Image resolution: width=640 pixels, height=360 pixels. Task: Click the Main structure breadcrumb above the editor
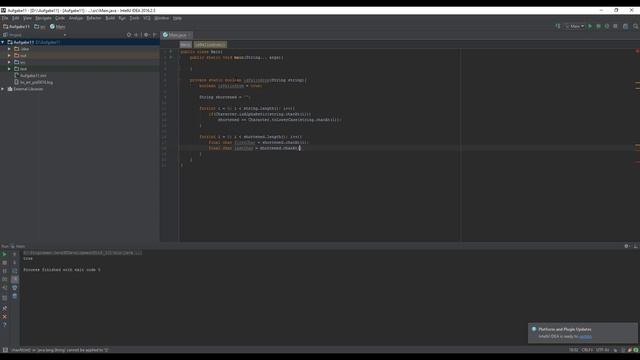click(x=186, y=44)
